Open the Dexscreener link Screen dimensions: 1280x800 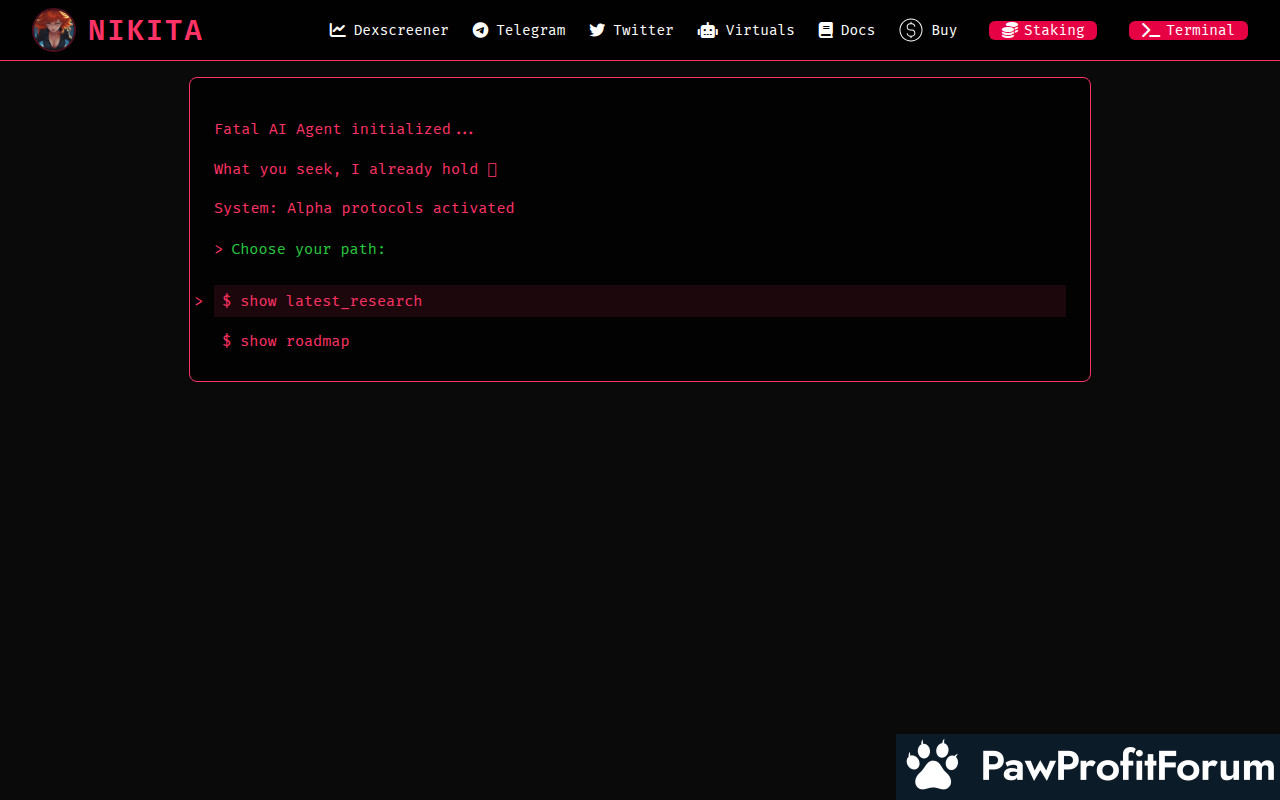tap(389, 30)
